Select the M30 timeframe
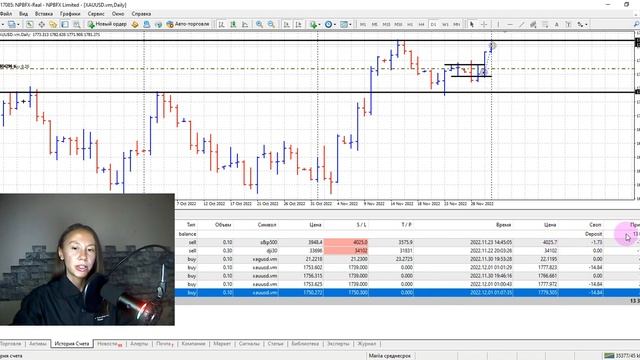640x360 pixels. tap(398, 24)
